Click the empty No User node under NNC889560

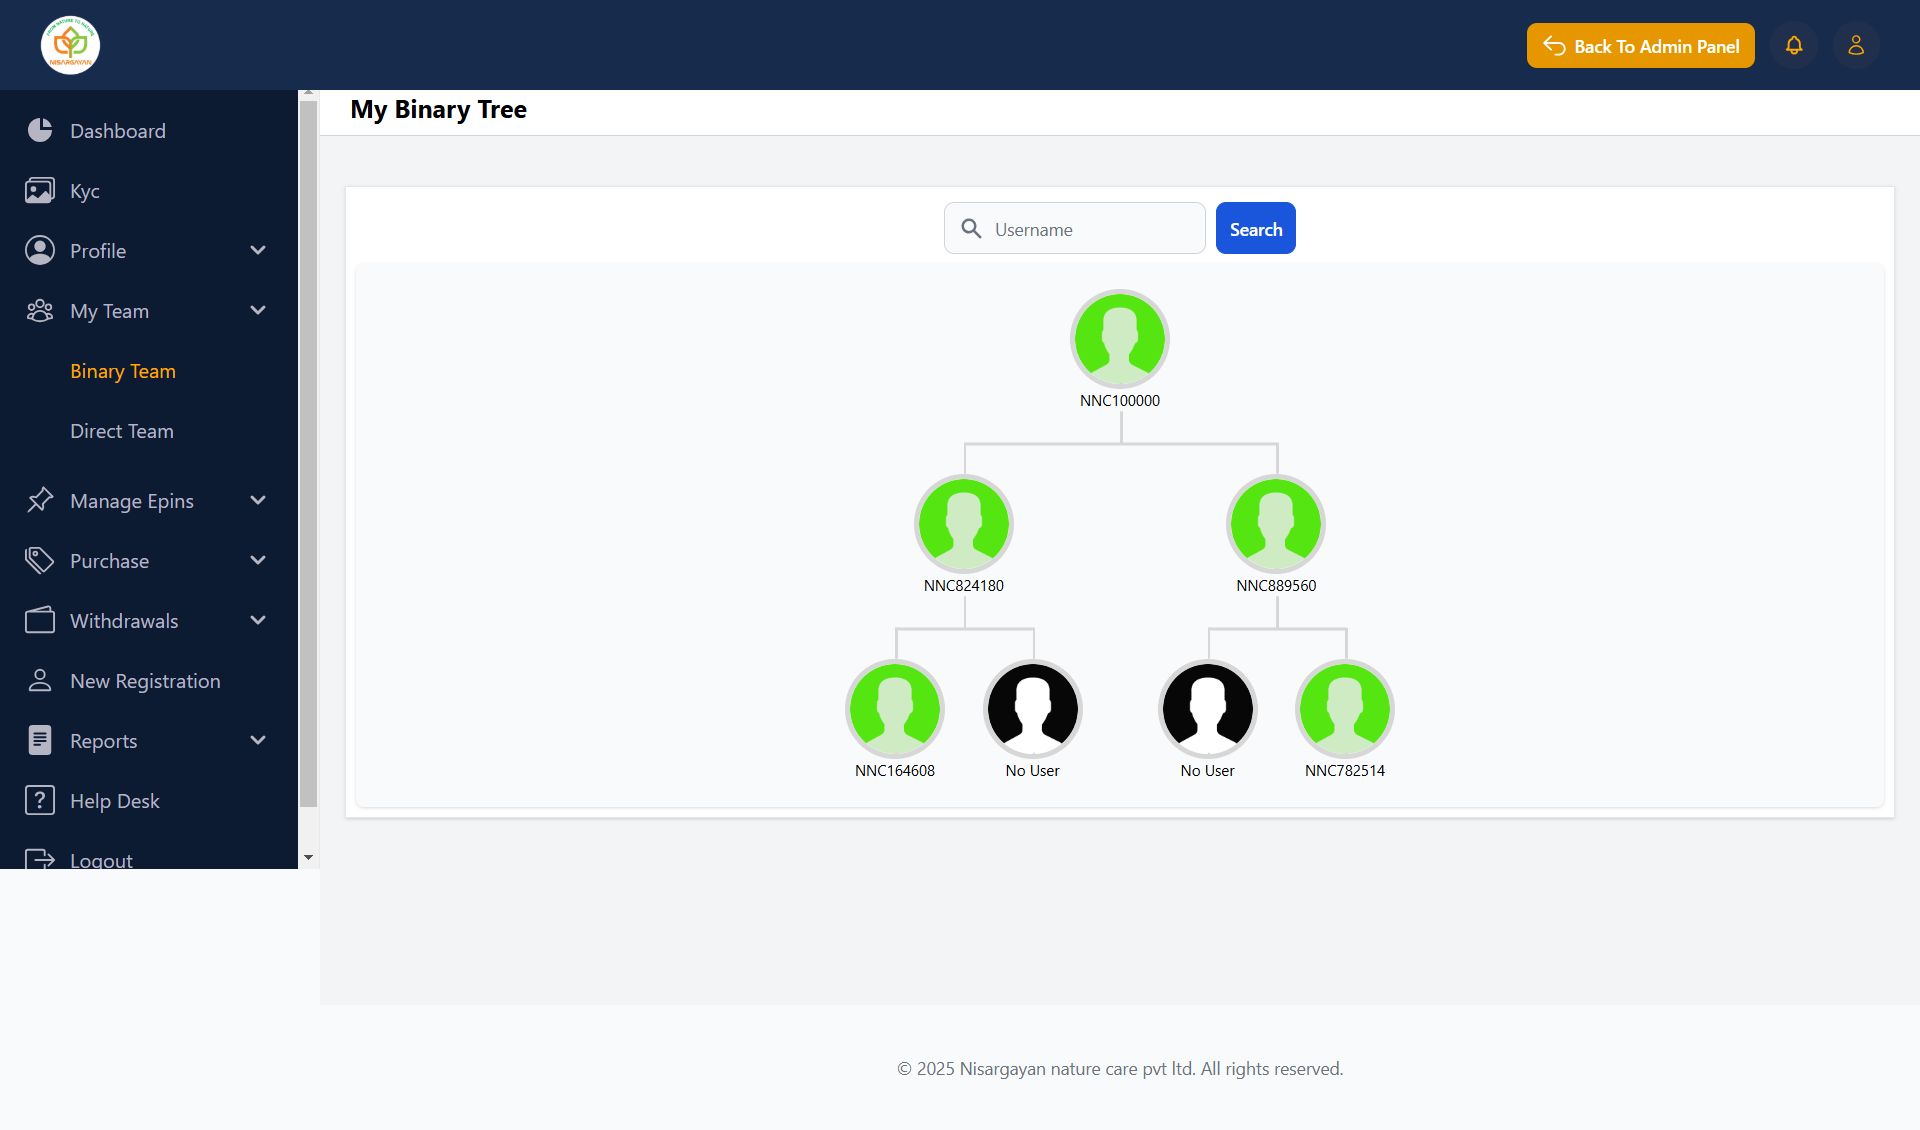pyautogui.click(x=1207, y=709)
